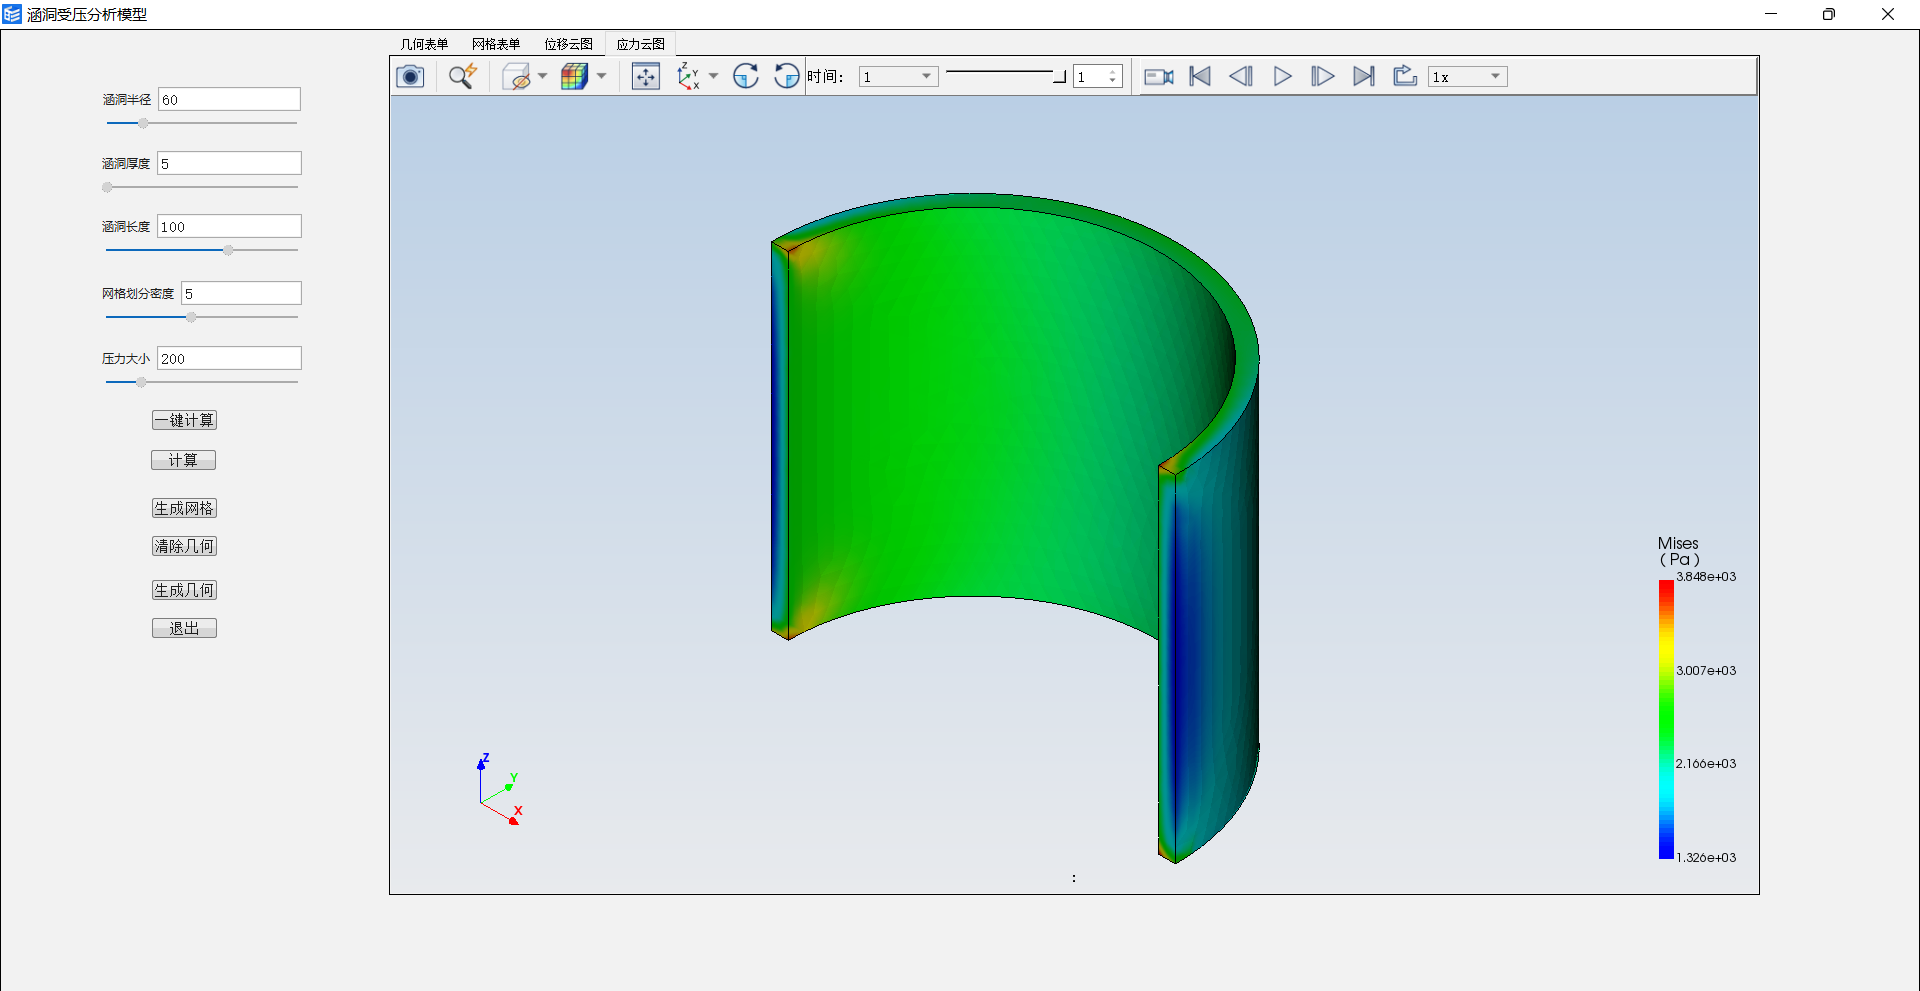Viewport: 1920px width, 991px height.
Task: Play the animation
Action: [1282, 76]
